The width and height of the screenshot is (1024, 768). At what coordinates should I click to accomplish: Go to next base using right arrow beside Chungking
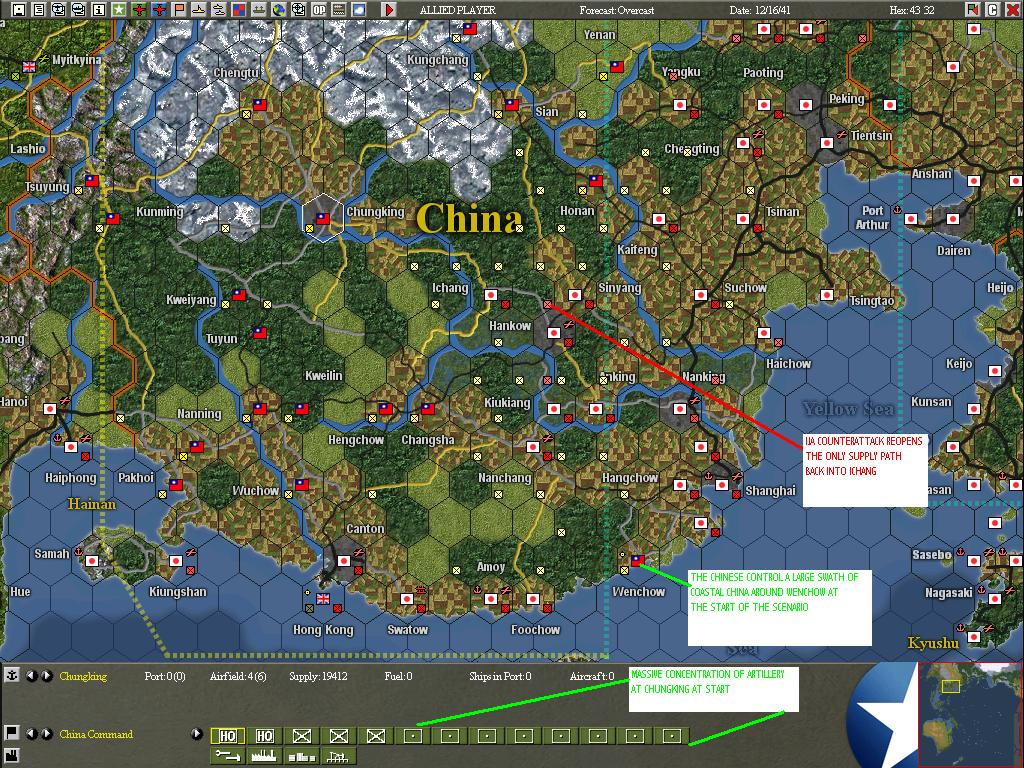tap(46, 676)
